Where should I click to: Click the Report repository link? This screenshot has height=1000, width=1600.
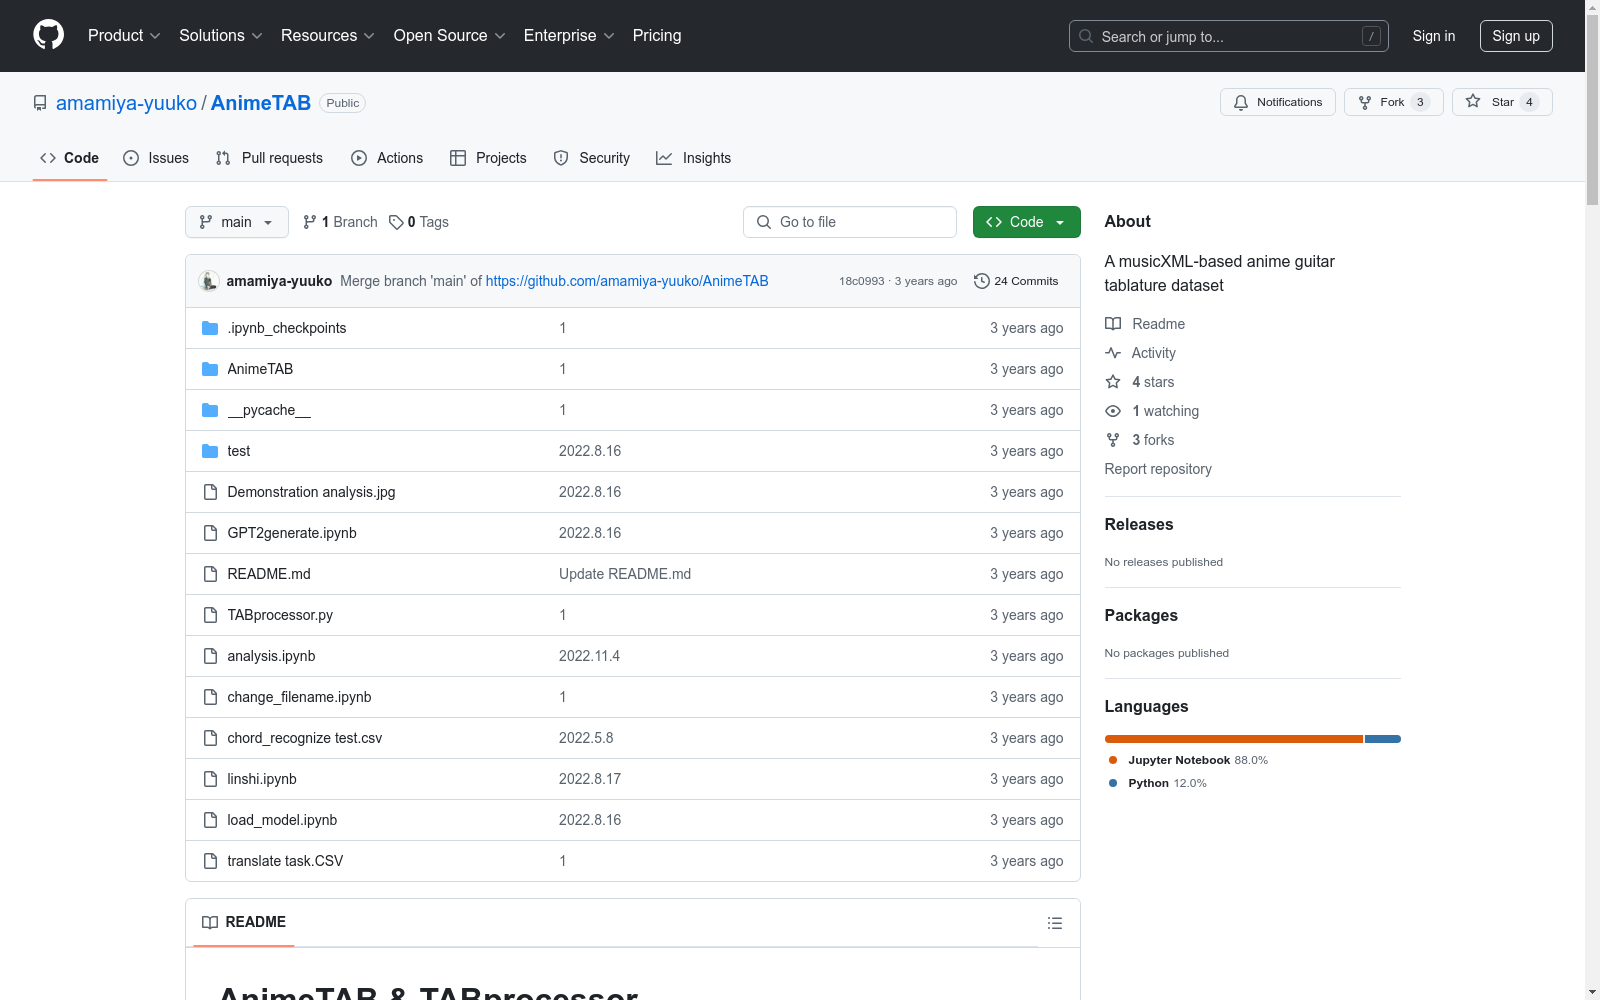coord(1158,469)
